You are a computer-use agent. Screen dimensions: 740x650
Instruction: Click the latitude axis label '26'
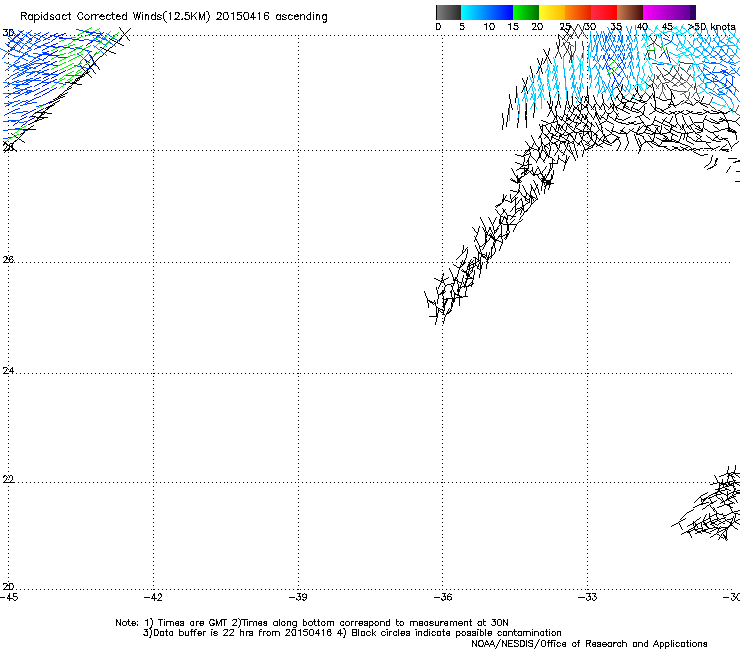point(8,260)
